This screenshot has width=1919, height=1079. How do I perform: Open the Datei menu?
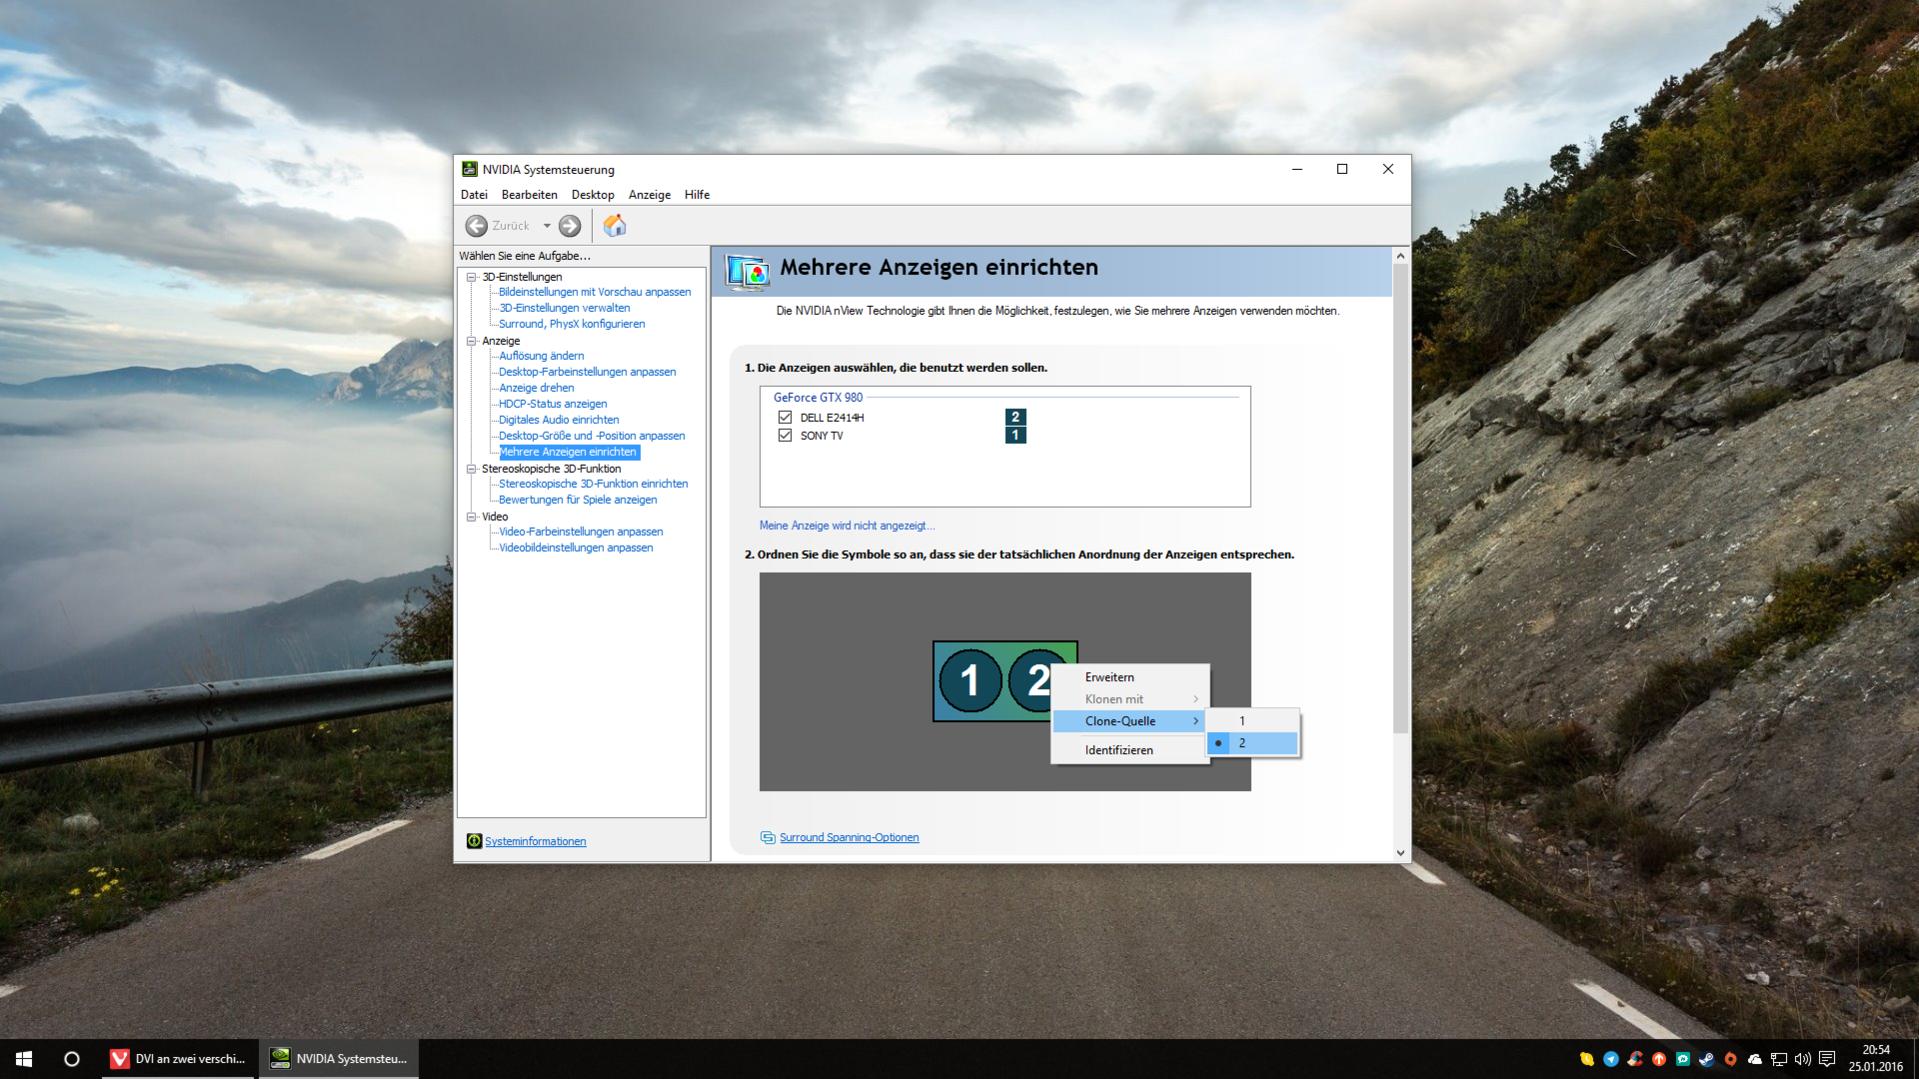click(474, 195)
